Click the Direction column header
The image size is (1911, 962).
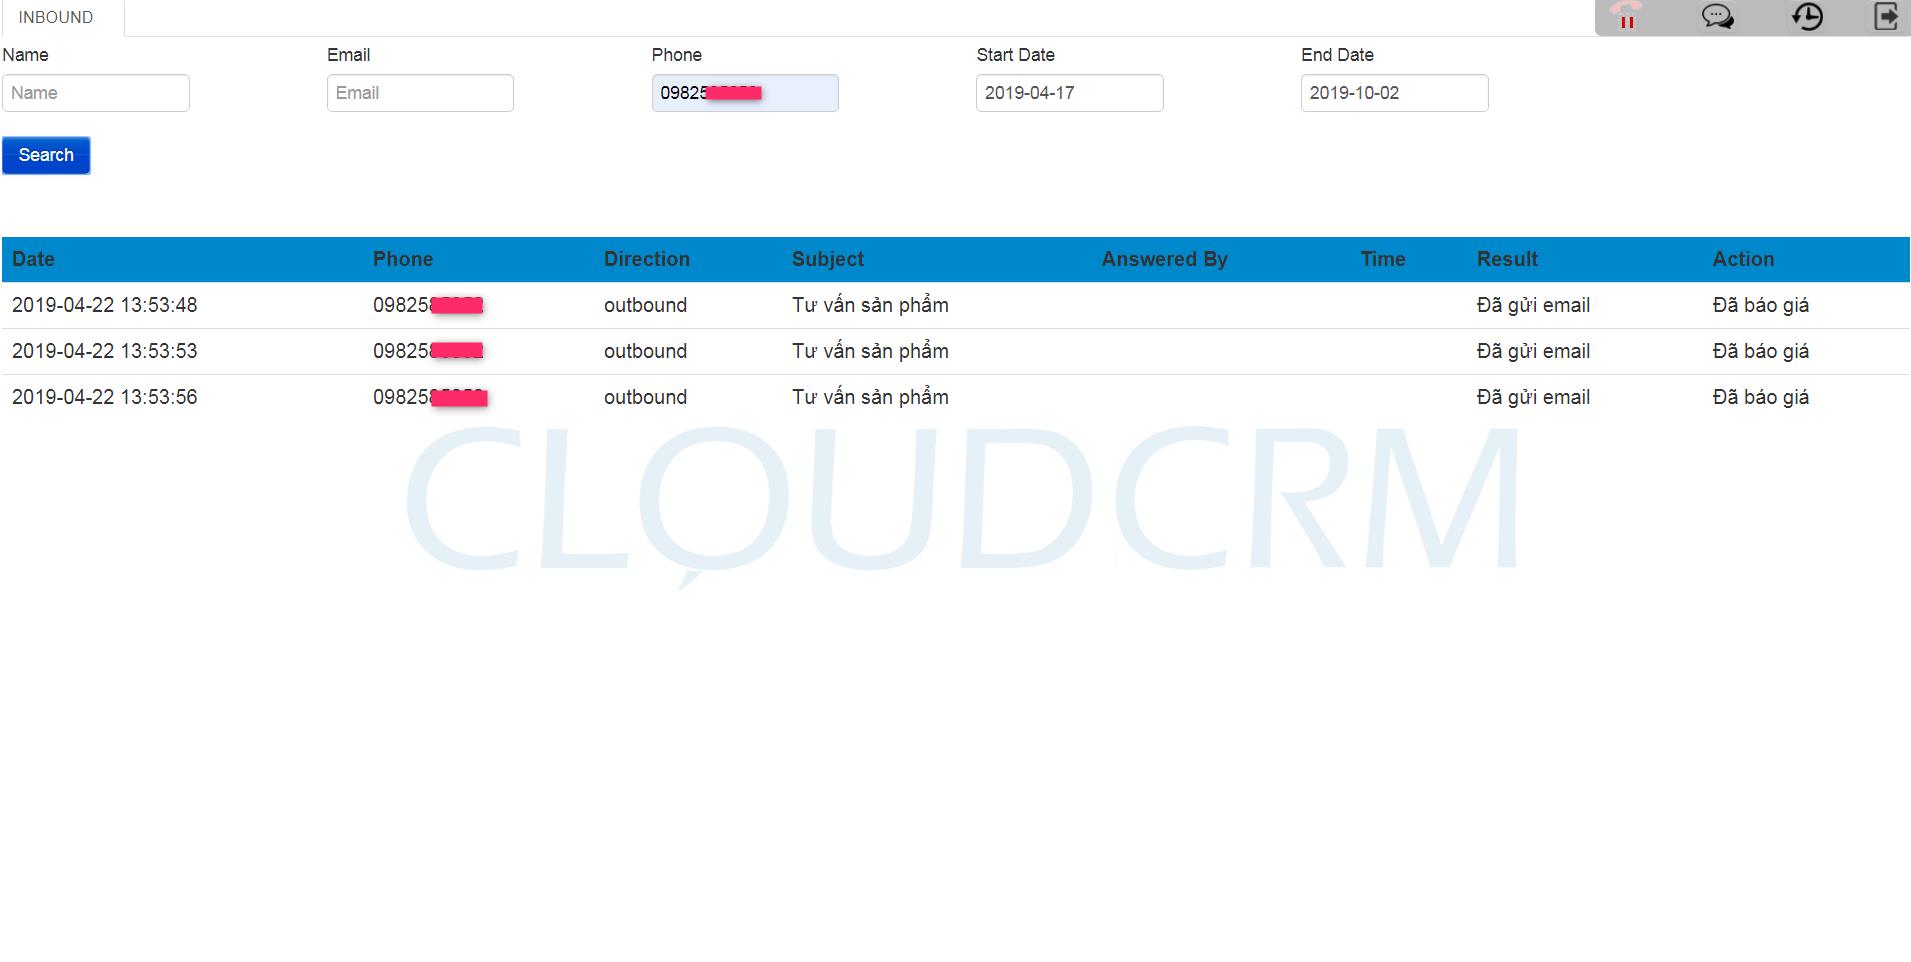click(x=647, y=259)
